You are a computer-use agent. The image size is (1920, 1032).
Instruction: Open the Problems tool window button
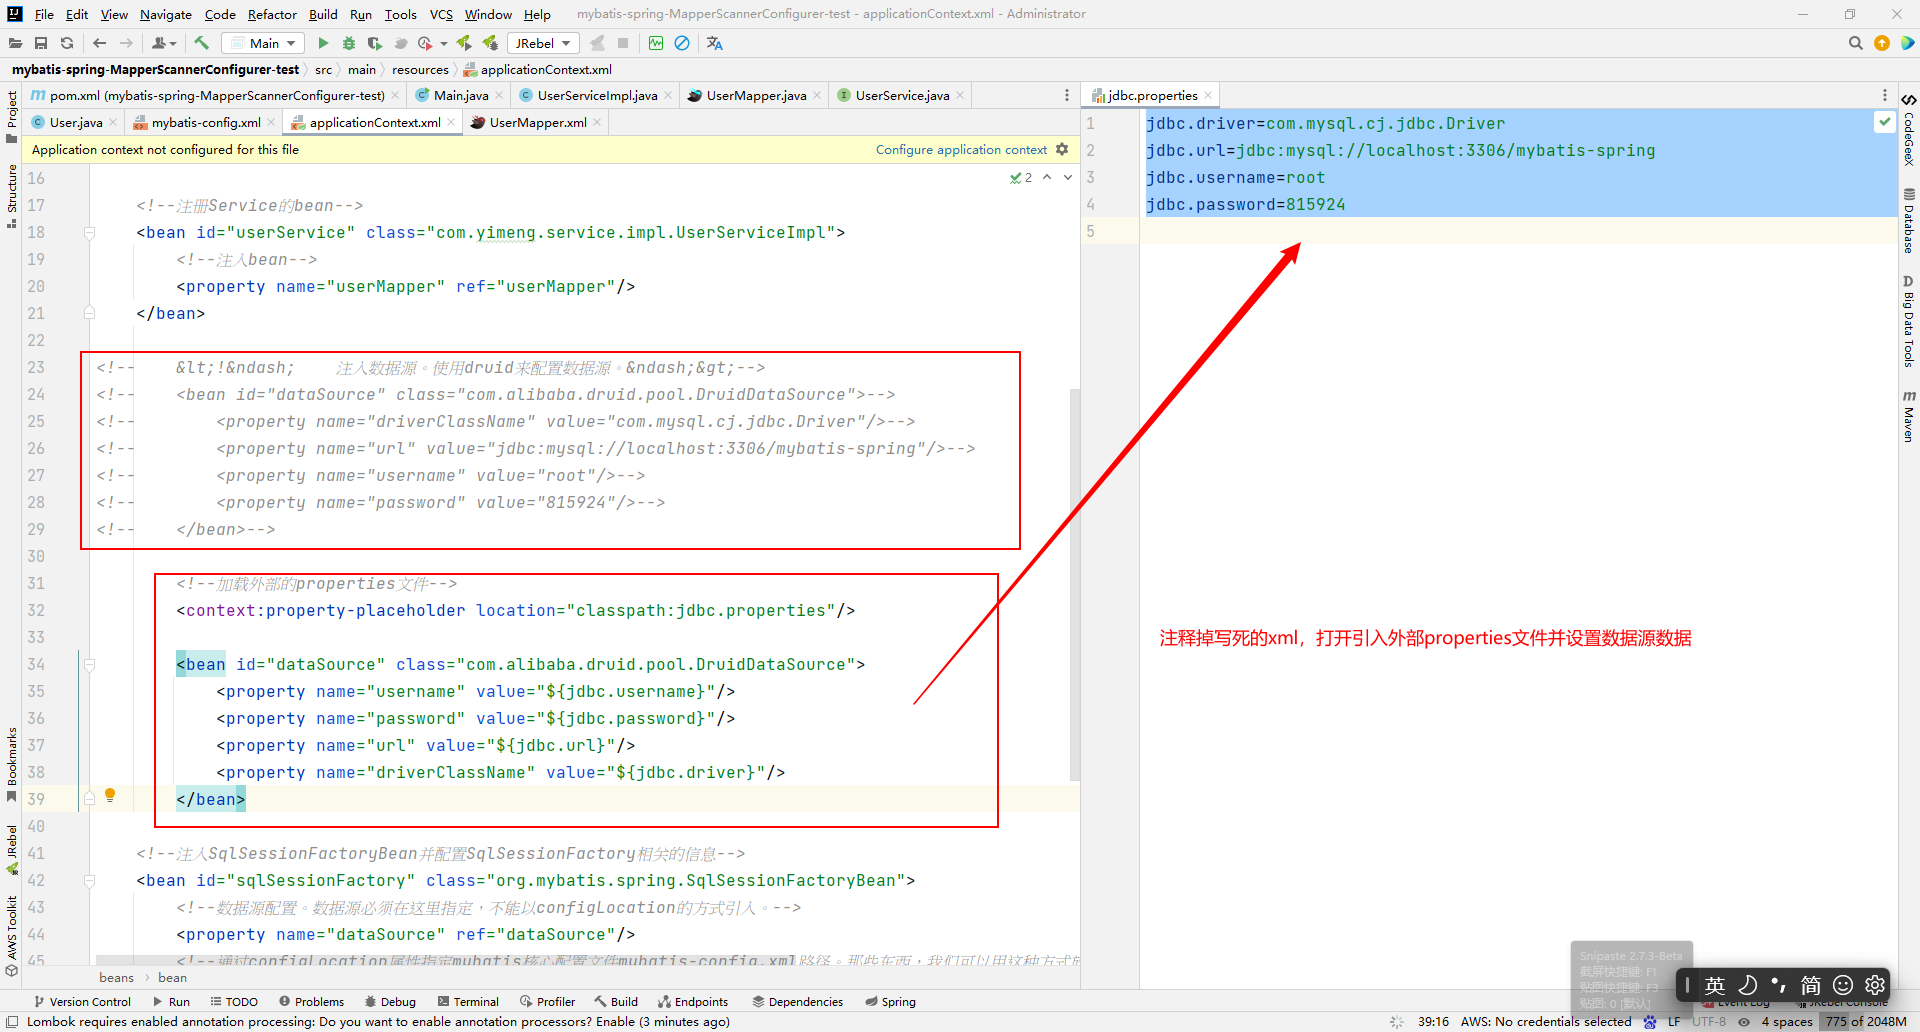click(x=311, y=1001)
